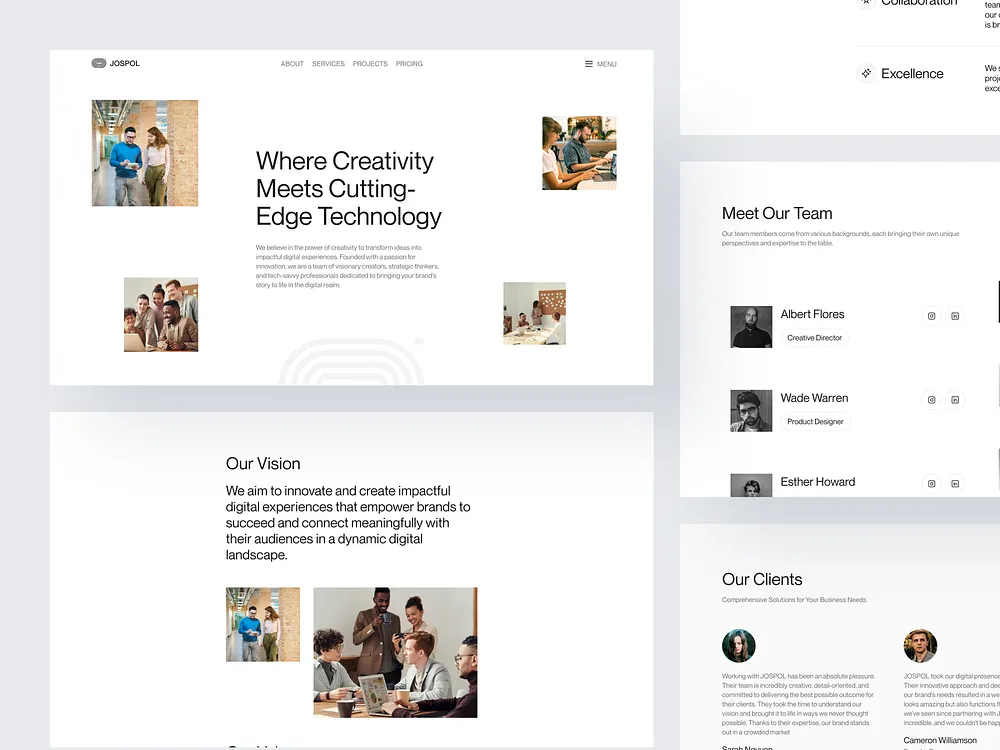Click the group photo in Our Vision section
The width and height of the screenshot is (1000, 750).
[x=395, y=651]
